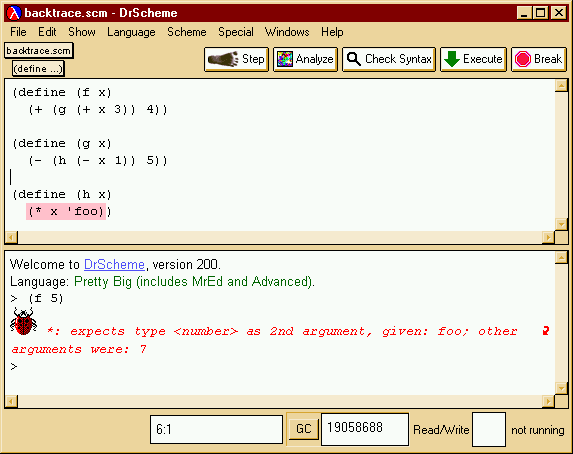
Task: Open the Language menu
Action: coord(131,32)
